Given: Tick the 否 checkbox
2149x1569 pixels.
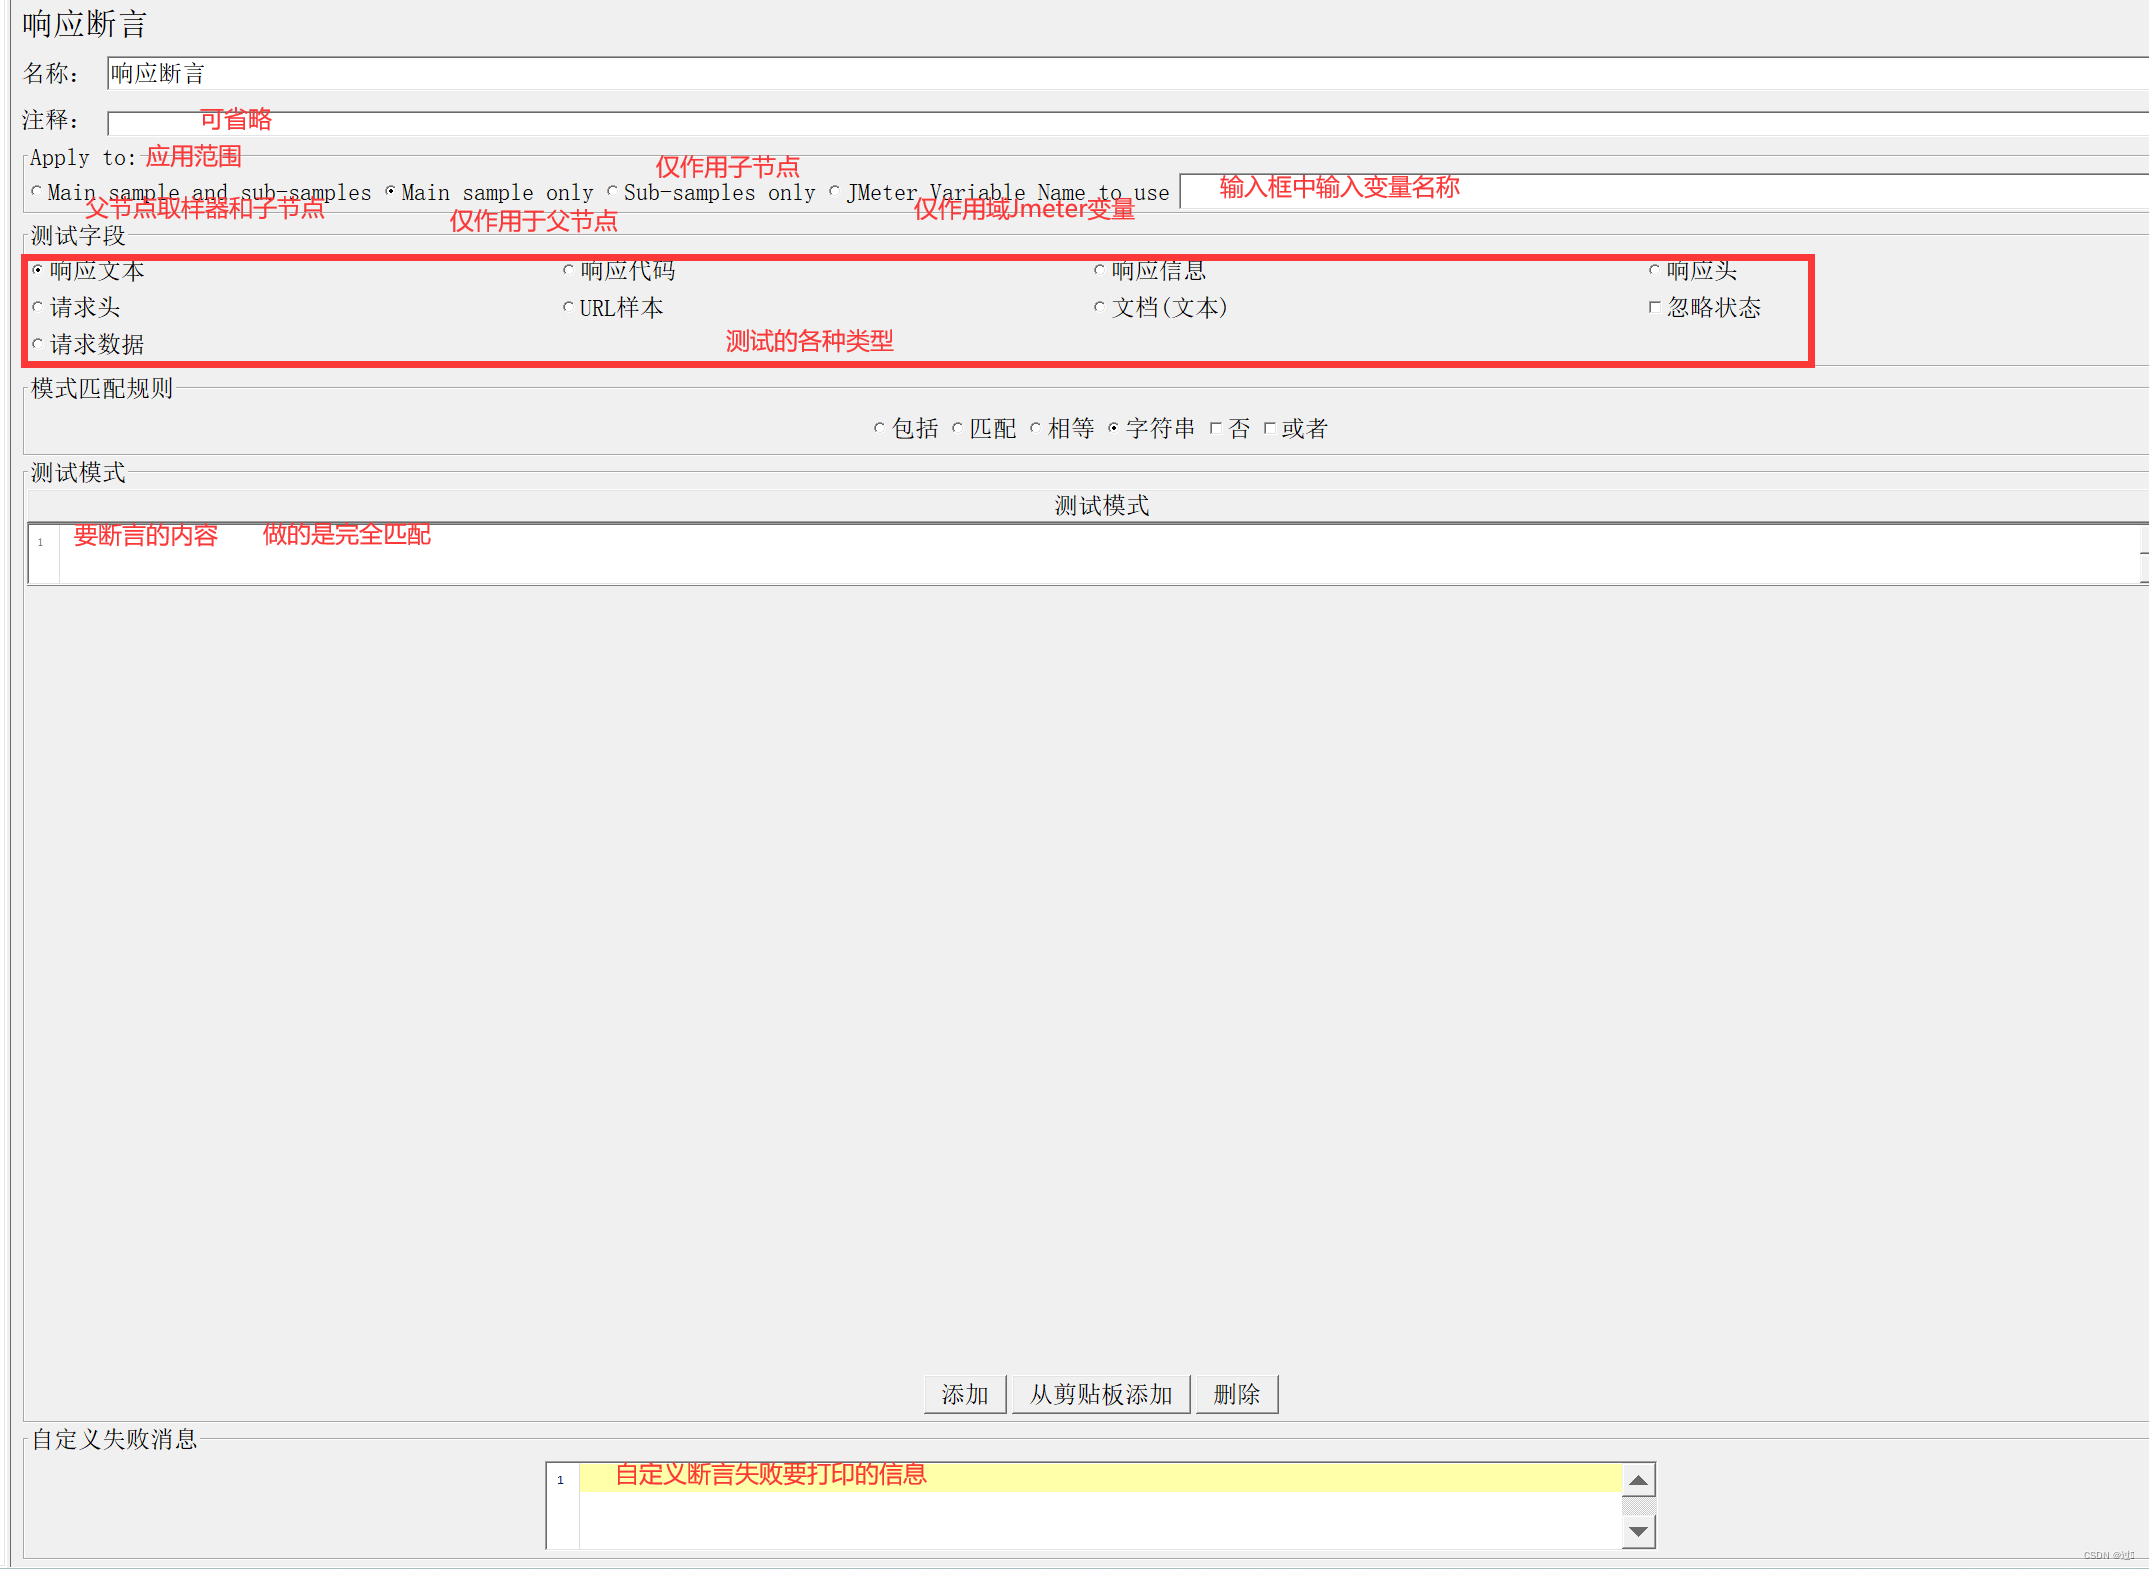Looking at the screenshot, I should coord(1216,428).
